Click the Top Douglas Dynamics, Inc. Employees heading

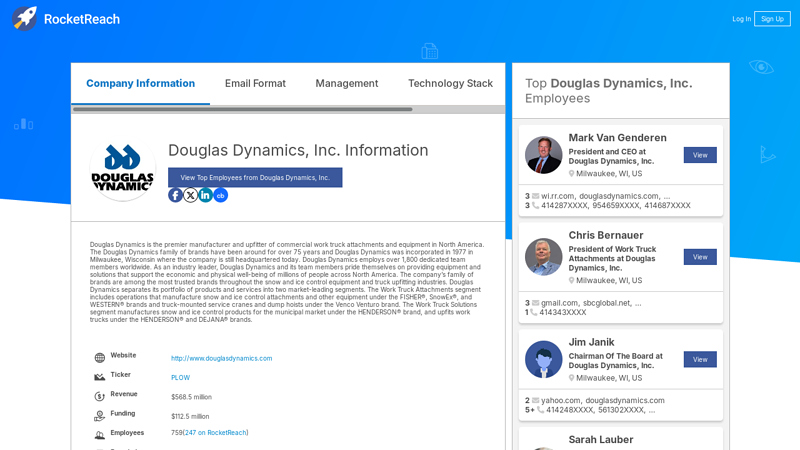(609, 90)
